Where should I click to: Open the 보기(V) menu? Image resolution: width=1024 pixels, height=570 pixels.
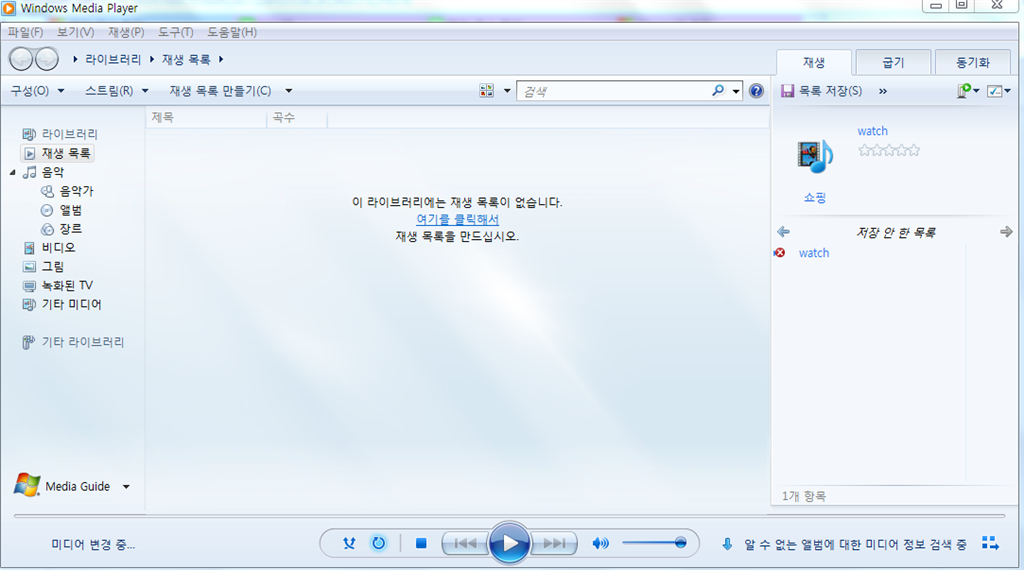pyautogui.click(x=75, y=32)
